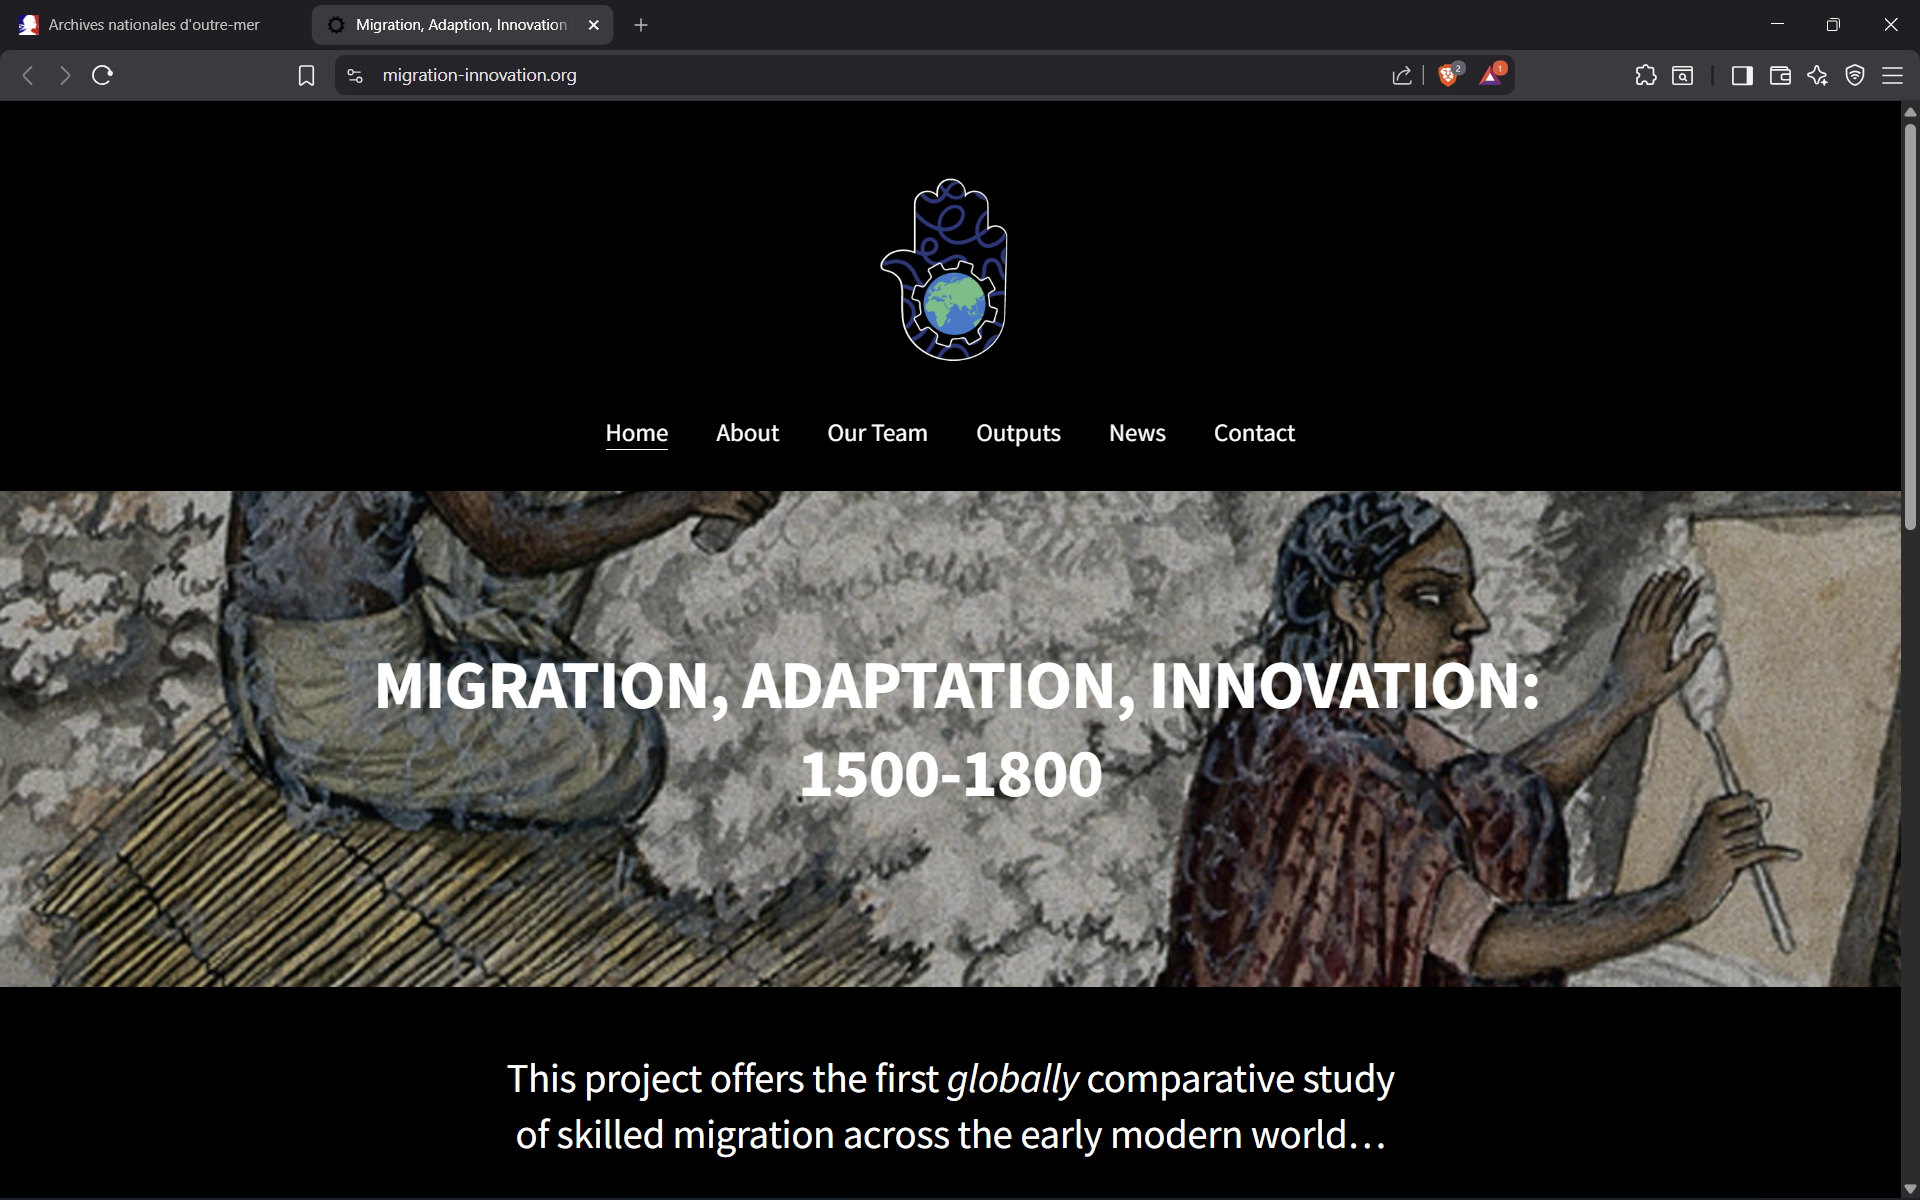Launch Leo AI assistant
The image size is (1920, 1200).
point(1818,75)
